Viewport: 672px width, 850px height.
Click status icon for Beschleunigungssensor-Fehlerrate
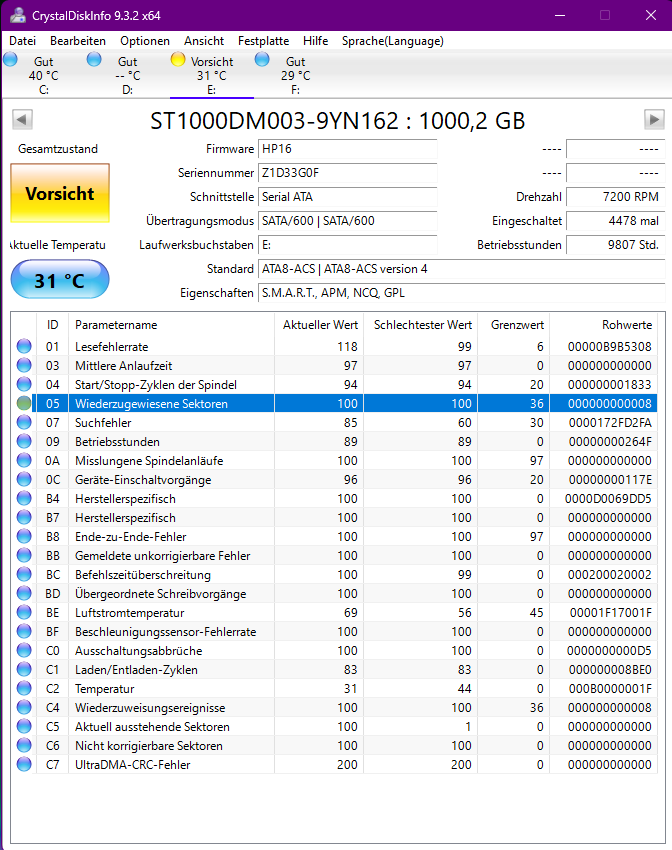point(24,631)
